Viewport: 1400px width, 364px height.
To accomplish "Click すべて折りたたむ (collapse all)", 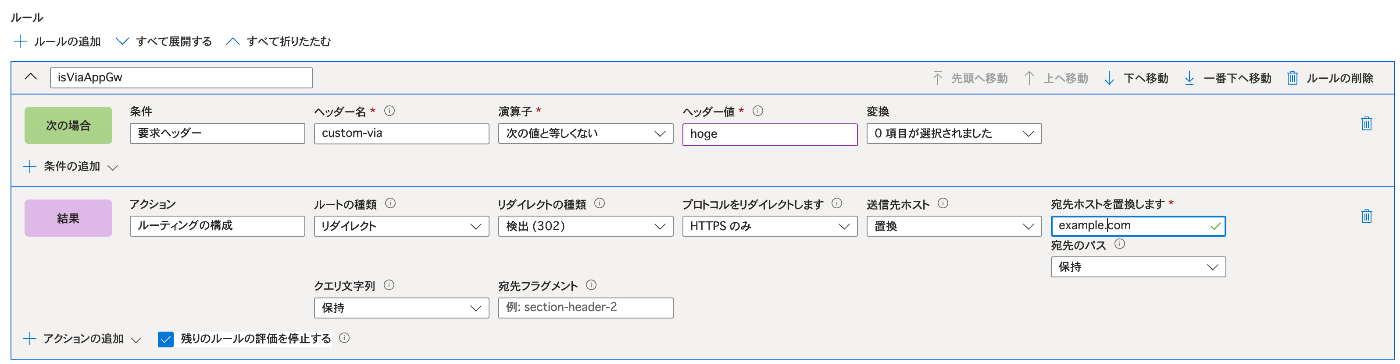I will tap(278, 42).
